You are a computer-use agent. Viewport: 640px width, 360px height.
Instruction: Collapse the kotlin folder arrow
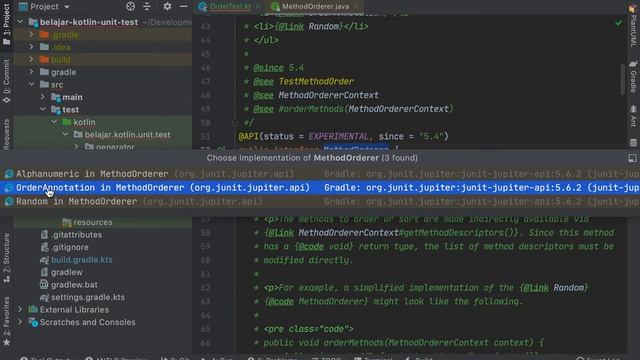click(54, 122)
